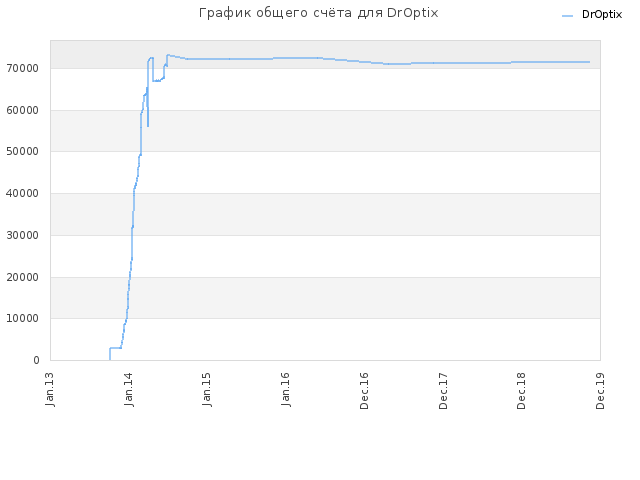Click the initial flat step near 3000
The image size is (640, 480).
[x=116, y=348]
